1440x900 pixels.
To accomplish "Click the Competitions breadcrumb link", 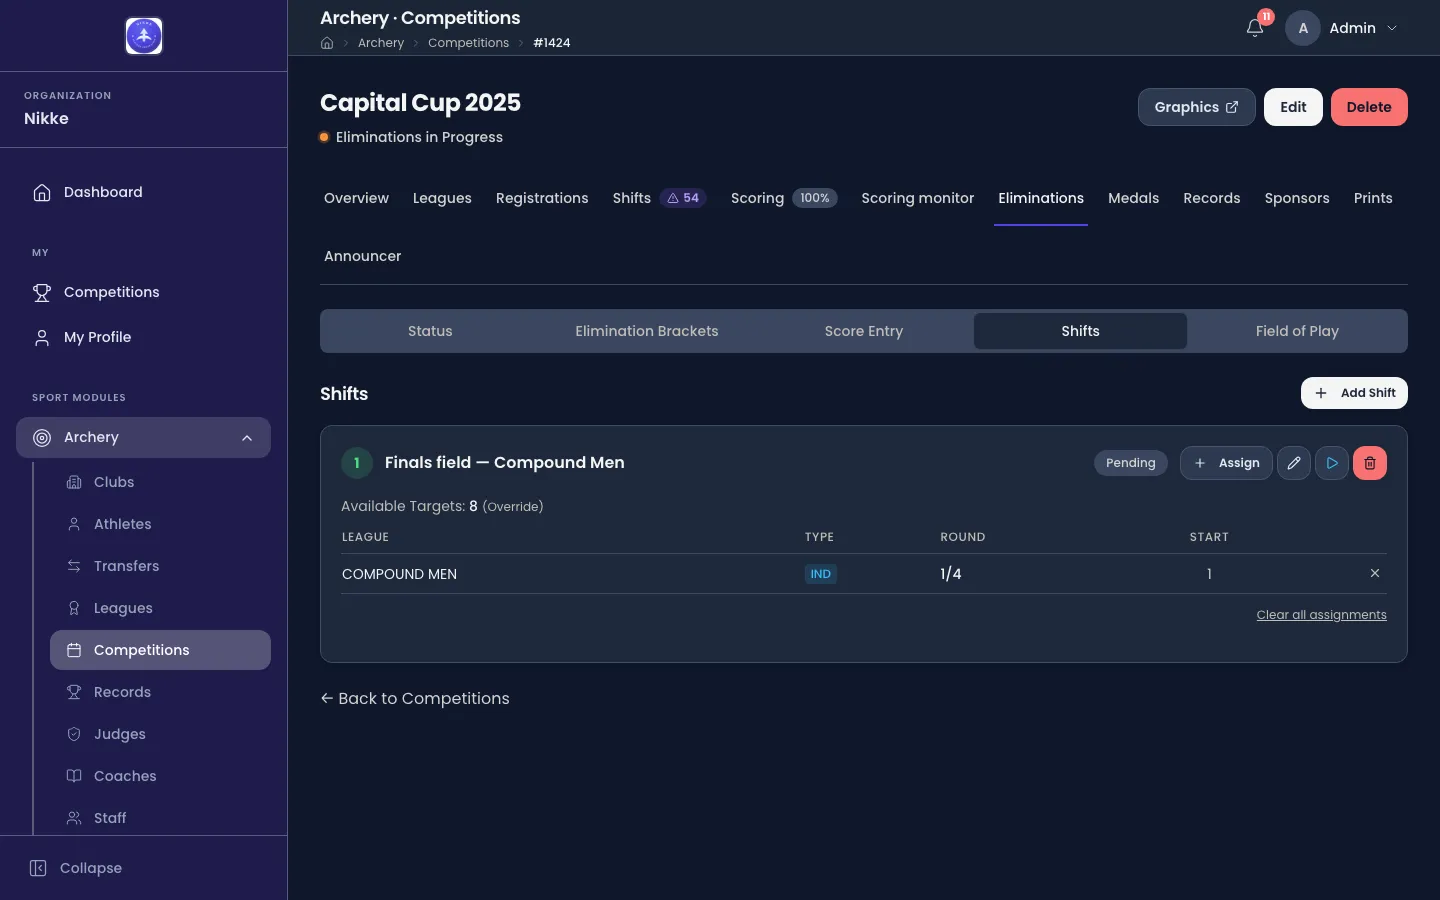I will pos(468,43).
